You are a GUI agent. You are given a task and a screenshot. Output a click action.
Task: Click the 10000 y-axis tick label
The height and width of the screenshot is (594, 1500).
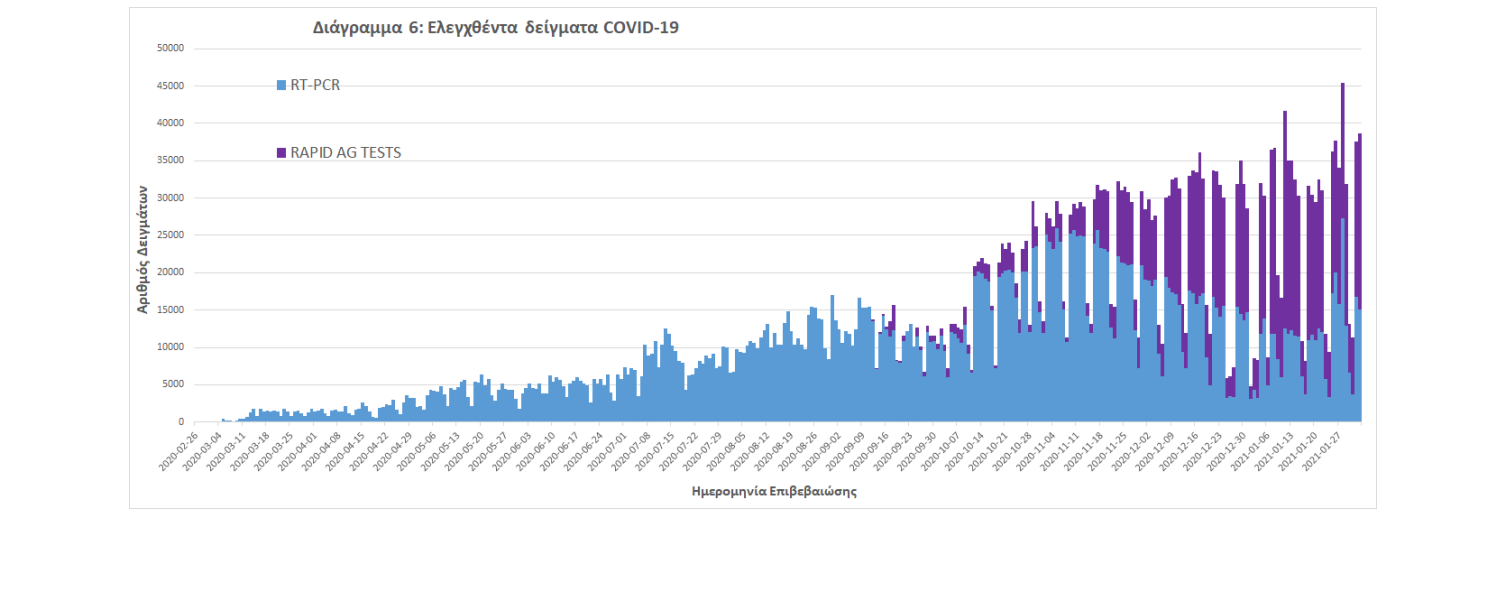click(169, 348)
